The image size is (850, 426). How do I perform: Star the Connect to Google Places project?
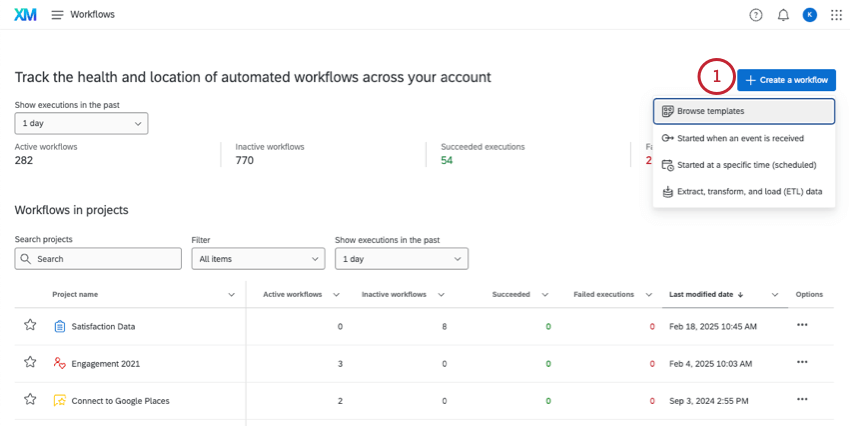click(30, 400)
